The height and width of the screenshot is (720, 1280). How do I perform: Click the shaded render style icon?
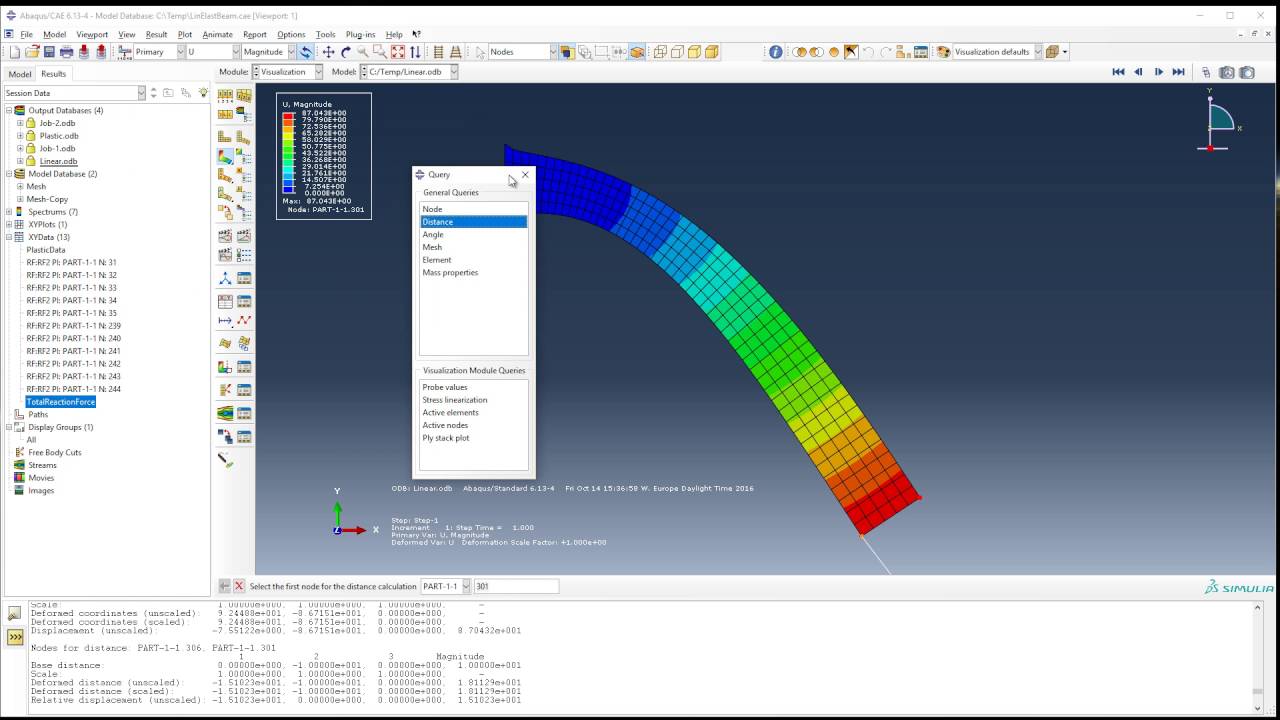712,52
